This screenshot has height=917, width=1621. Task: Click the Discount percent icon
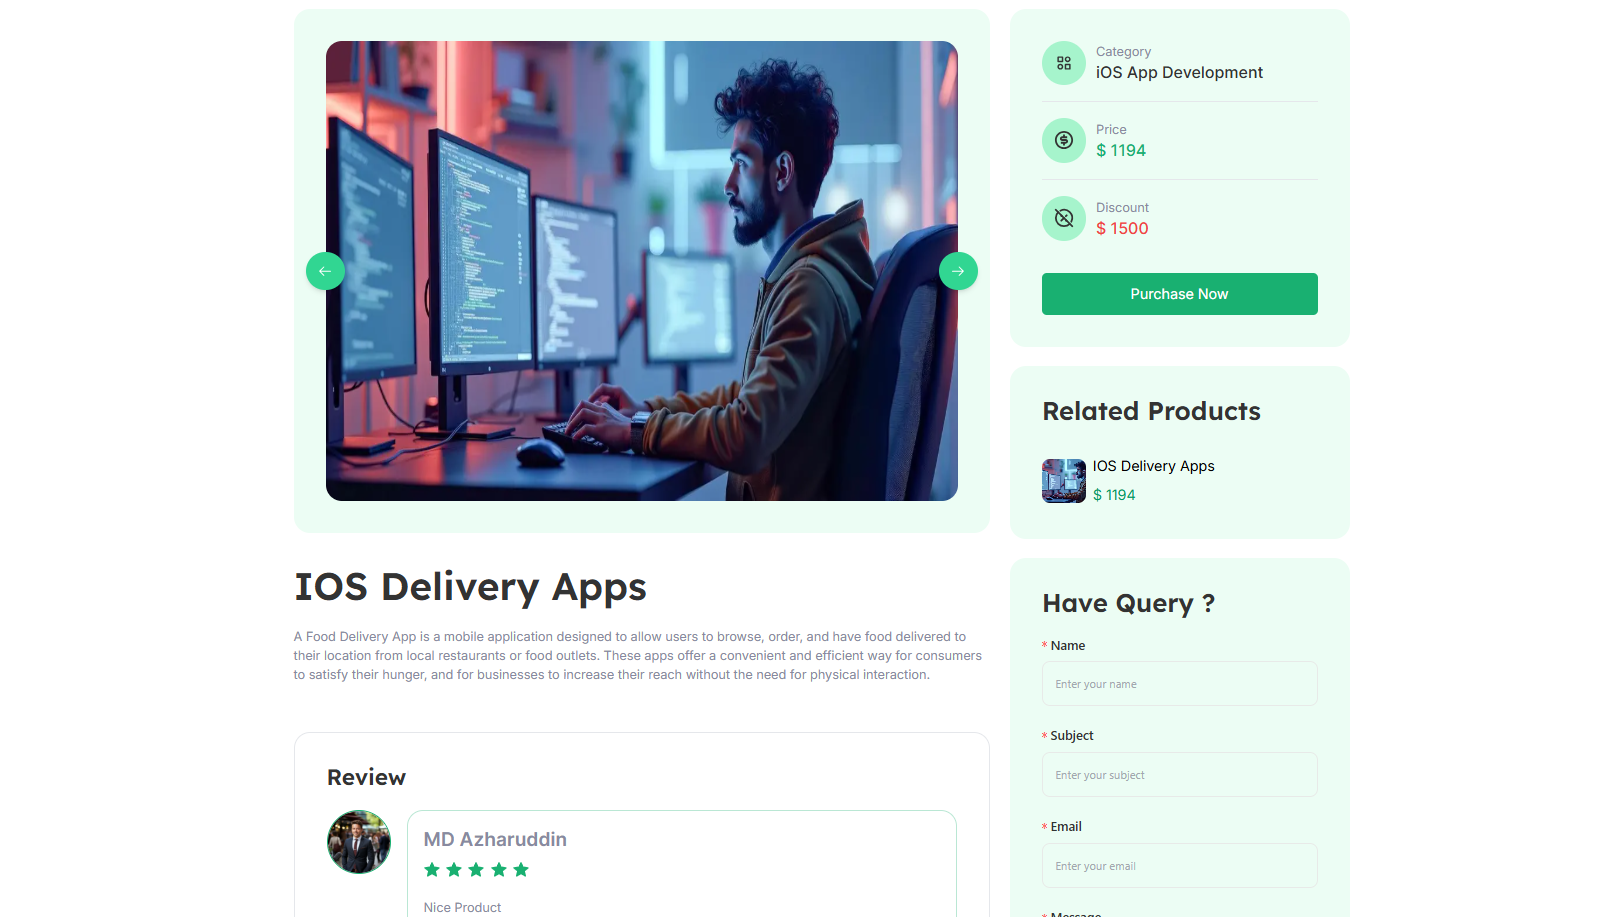(x=1064, y=218)
